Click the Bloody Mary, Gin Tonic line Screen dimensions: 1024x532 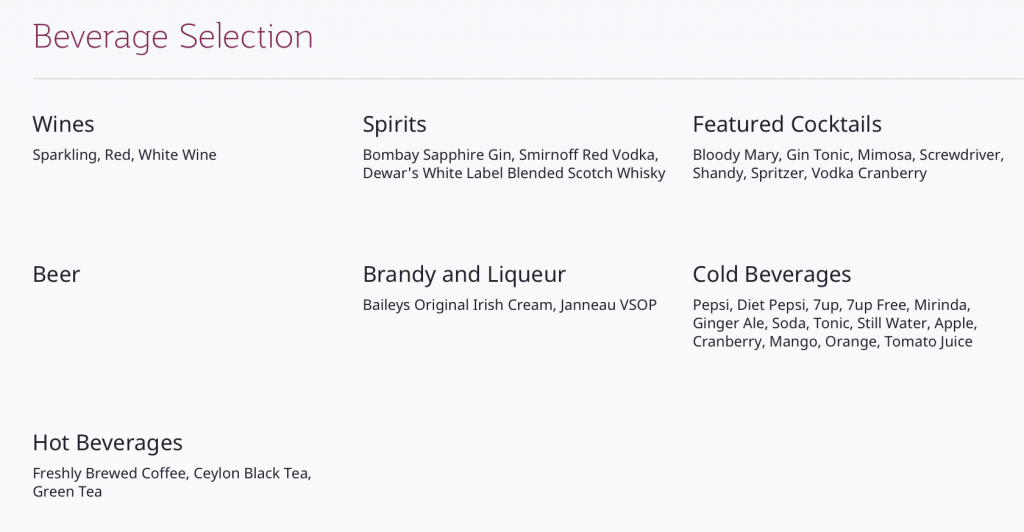tap(848, 155)
